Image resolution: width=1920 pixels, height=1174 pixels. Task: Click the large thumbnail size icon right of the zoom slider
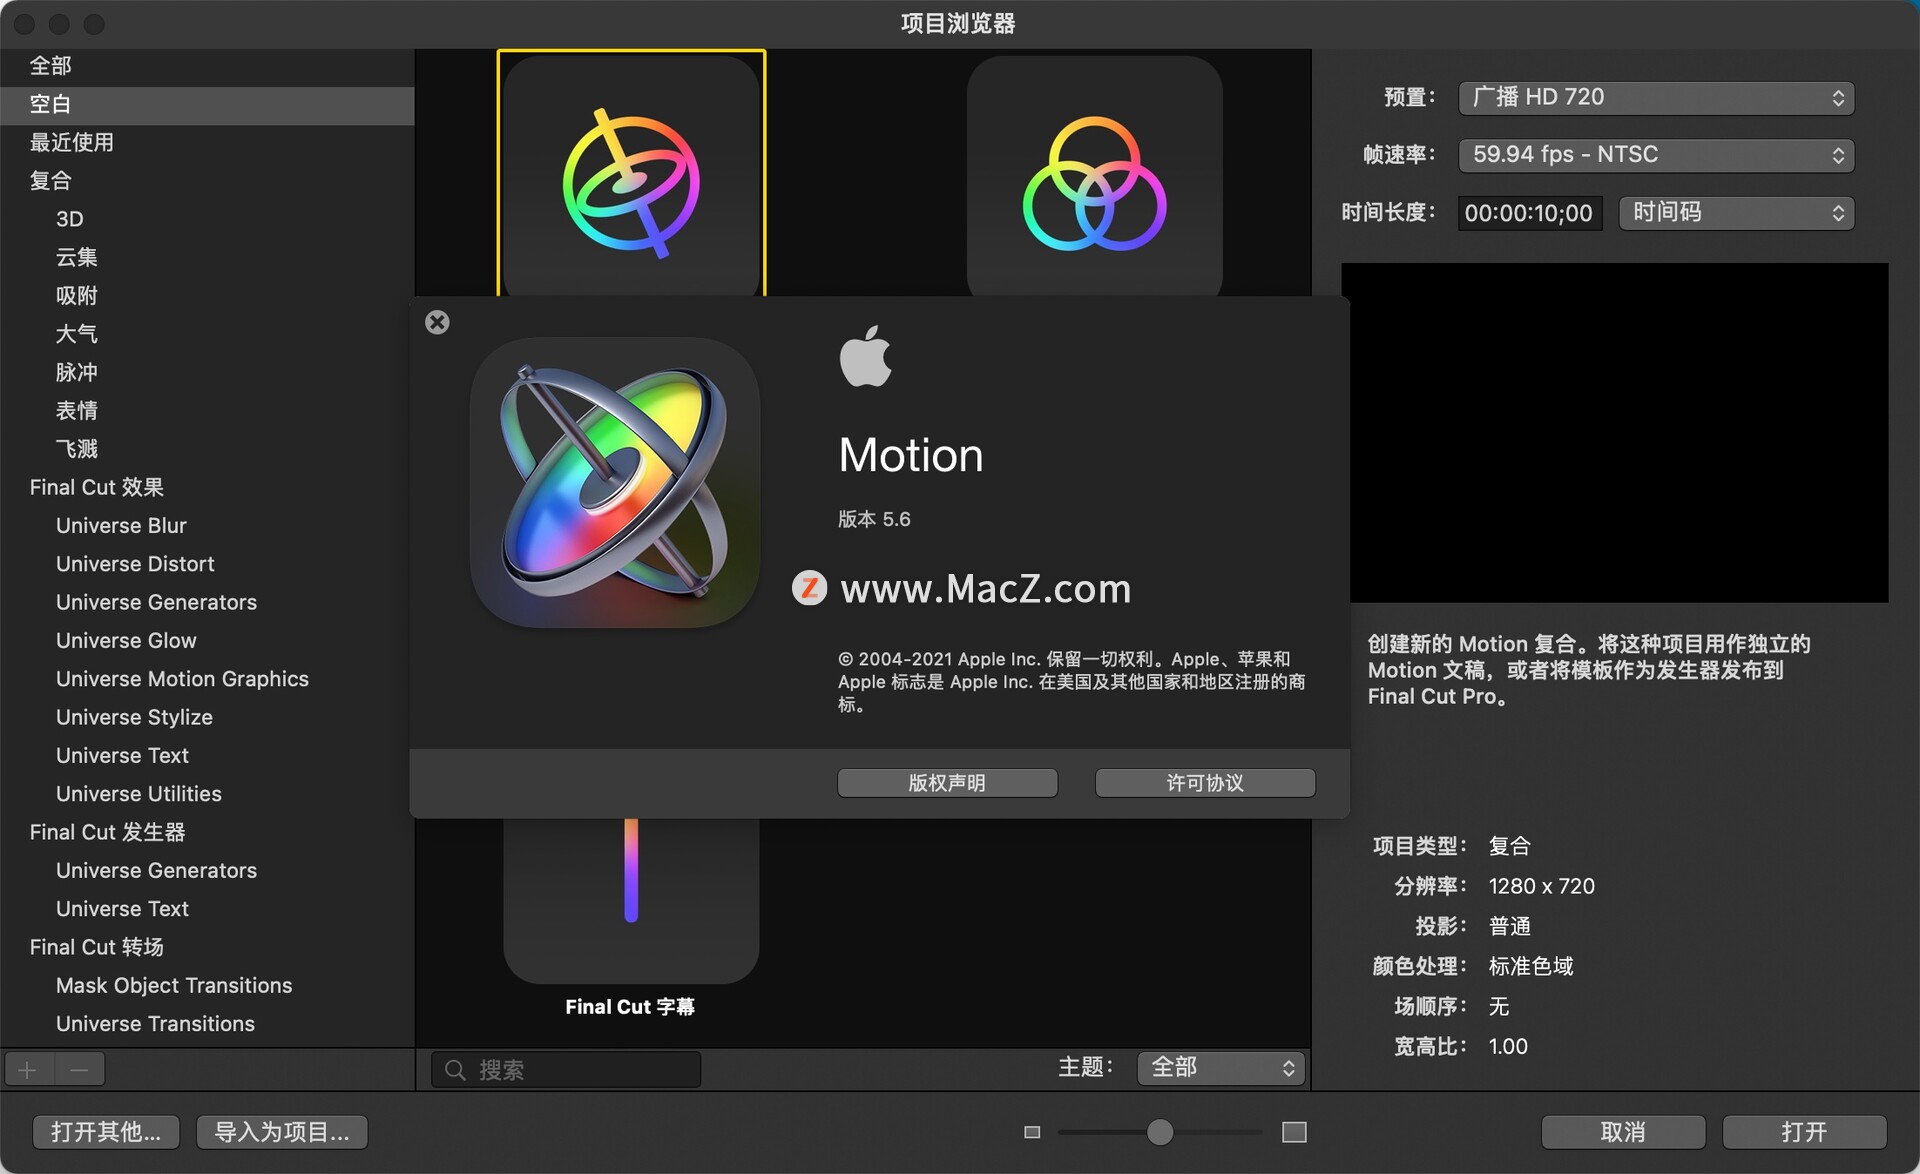(1294, 1132)
